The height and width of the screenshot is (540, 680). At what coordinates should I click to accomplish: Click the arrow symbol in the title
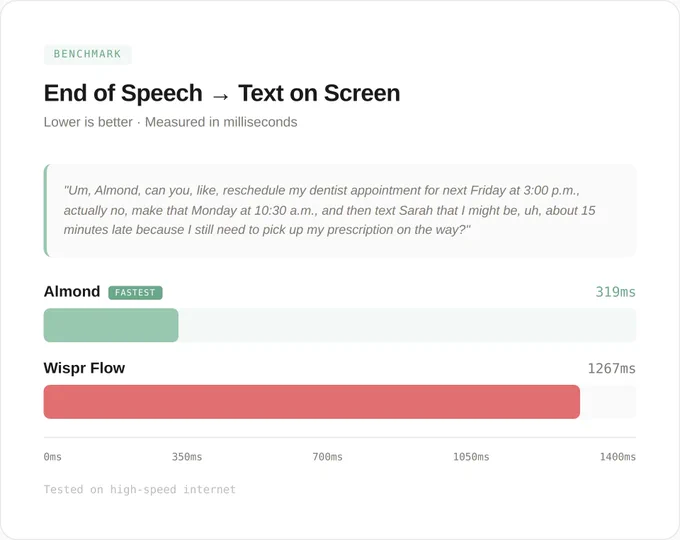tap(220, 96)
